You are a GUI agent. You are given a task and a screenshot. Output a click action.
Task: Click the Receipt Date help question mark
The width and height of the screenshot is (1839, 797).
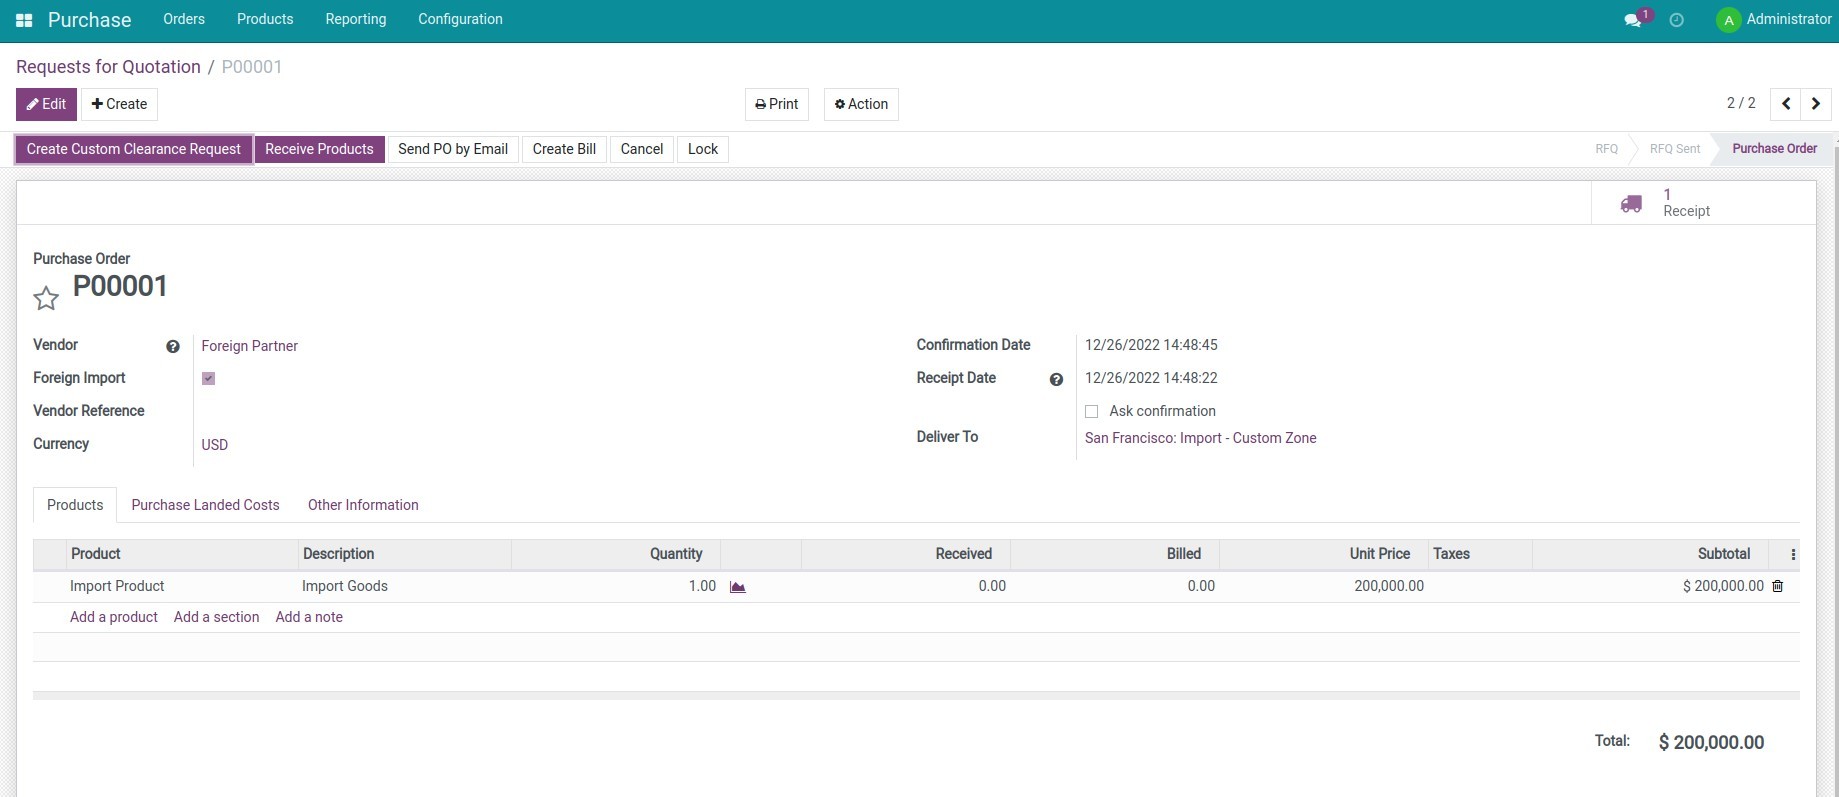point(1056,380)
